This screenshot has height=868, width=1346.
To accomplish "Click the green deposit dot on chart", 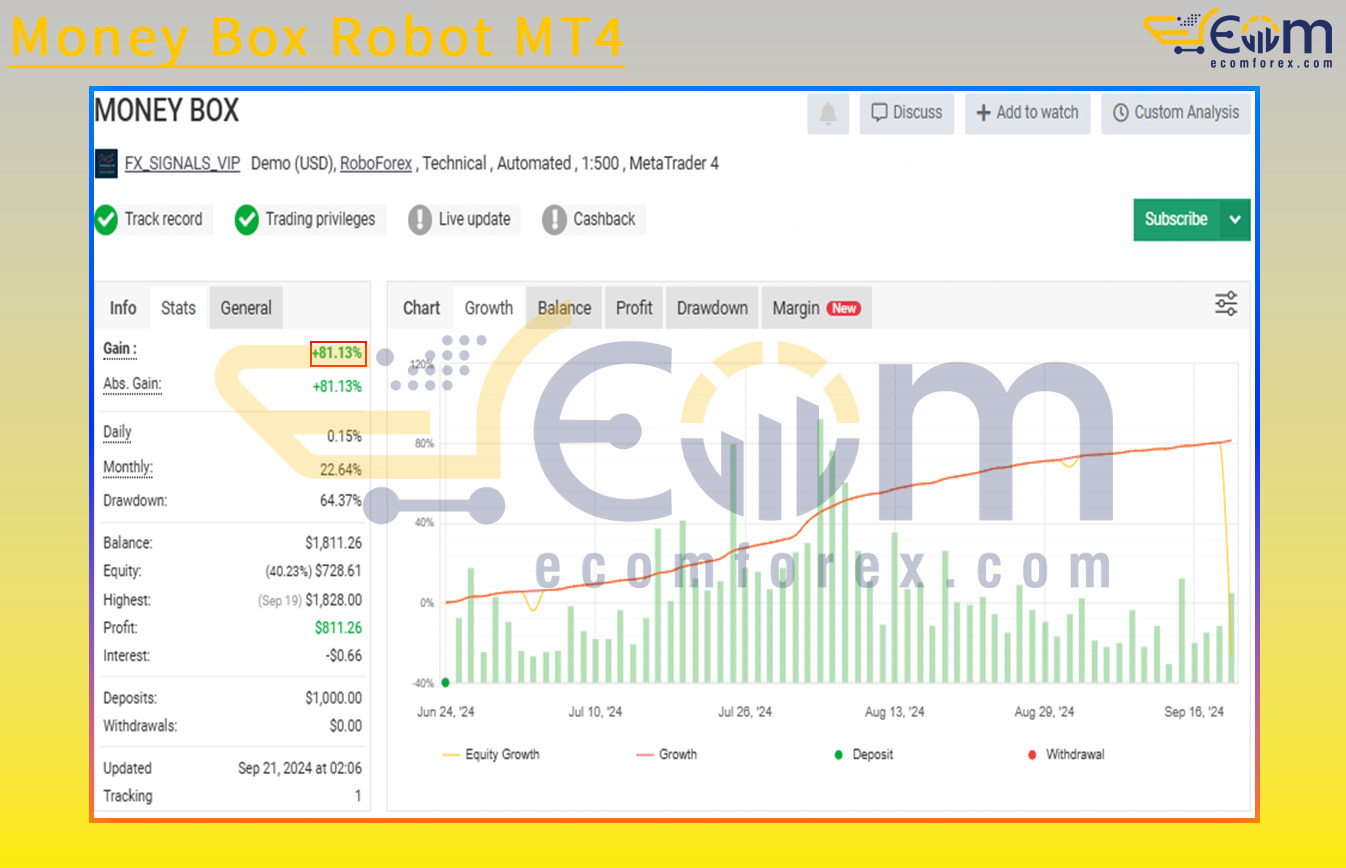I will tap(445, 683).
